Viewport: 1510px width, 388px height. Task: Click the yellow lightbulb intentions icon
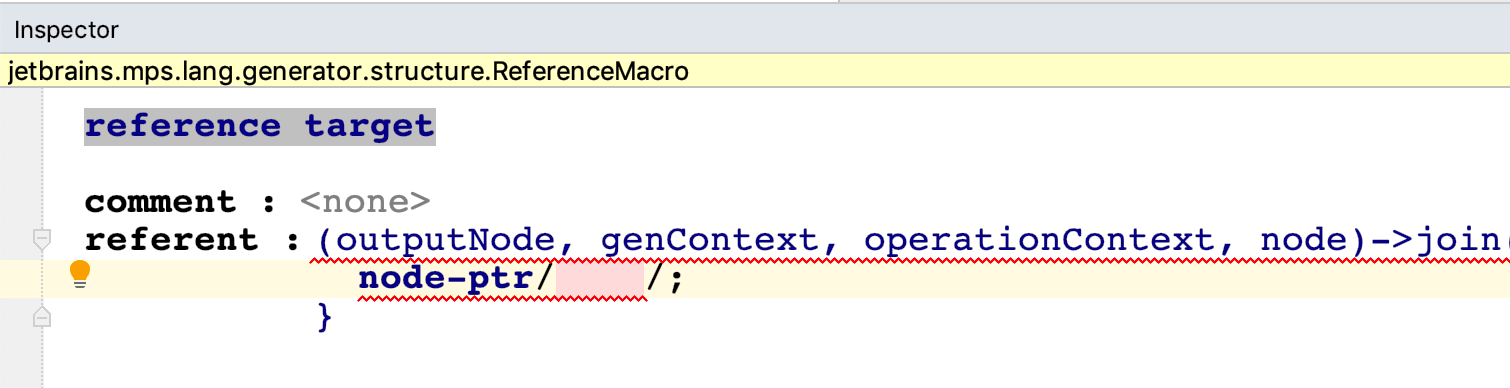click(x=80, y=275)
